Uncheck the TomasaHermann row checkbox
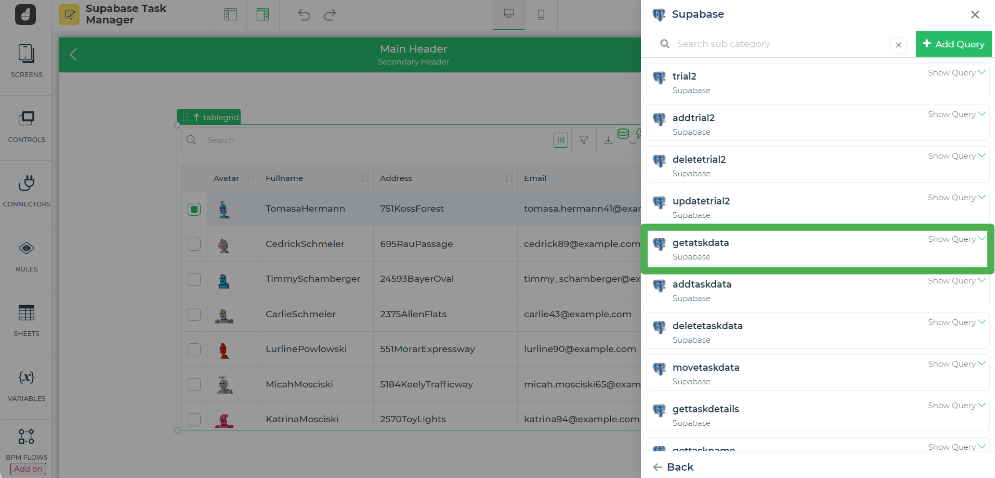995x478 pixels. tap(194, 209)
